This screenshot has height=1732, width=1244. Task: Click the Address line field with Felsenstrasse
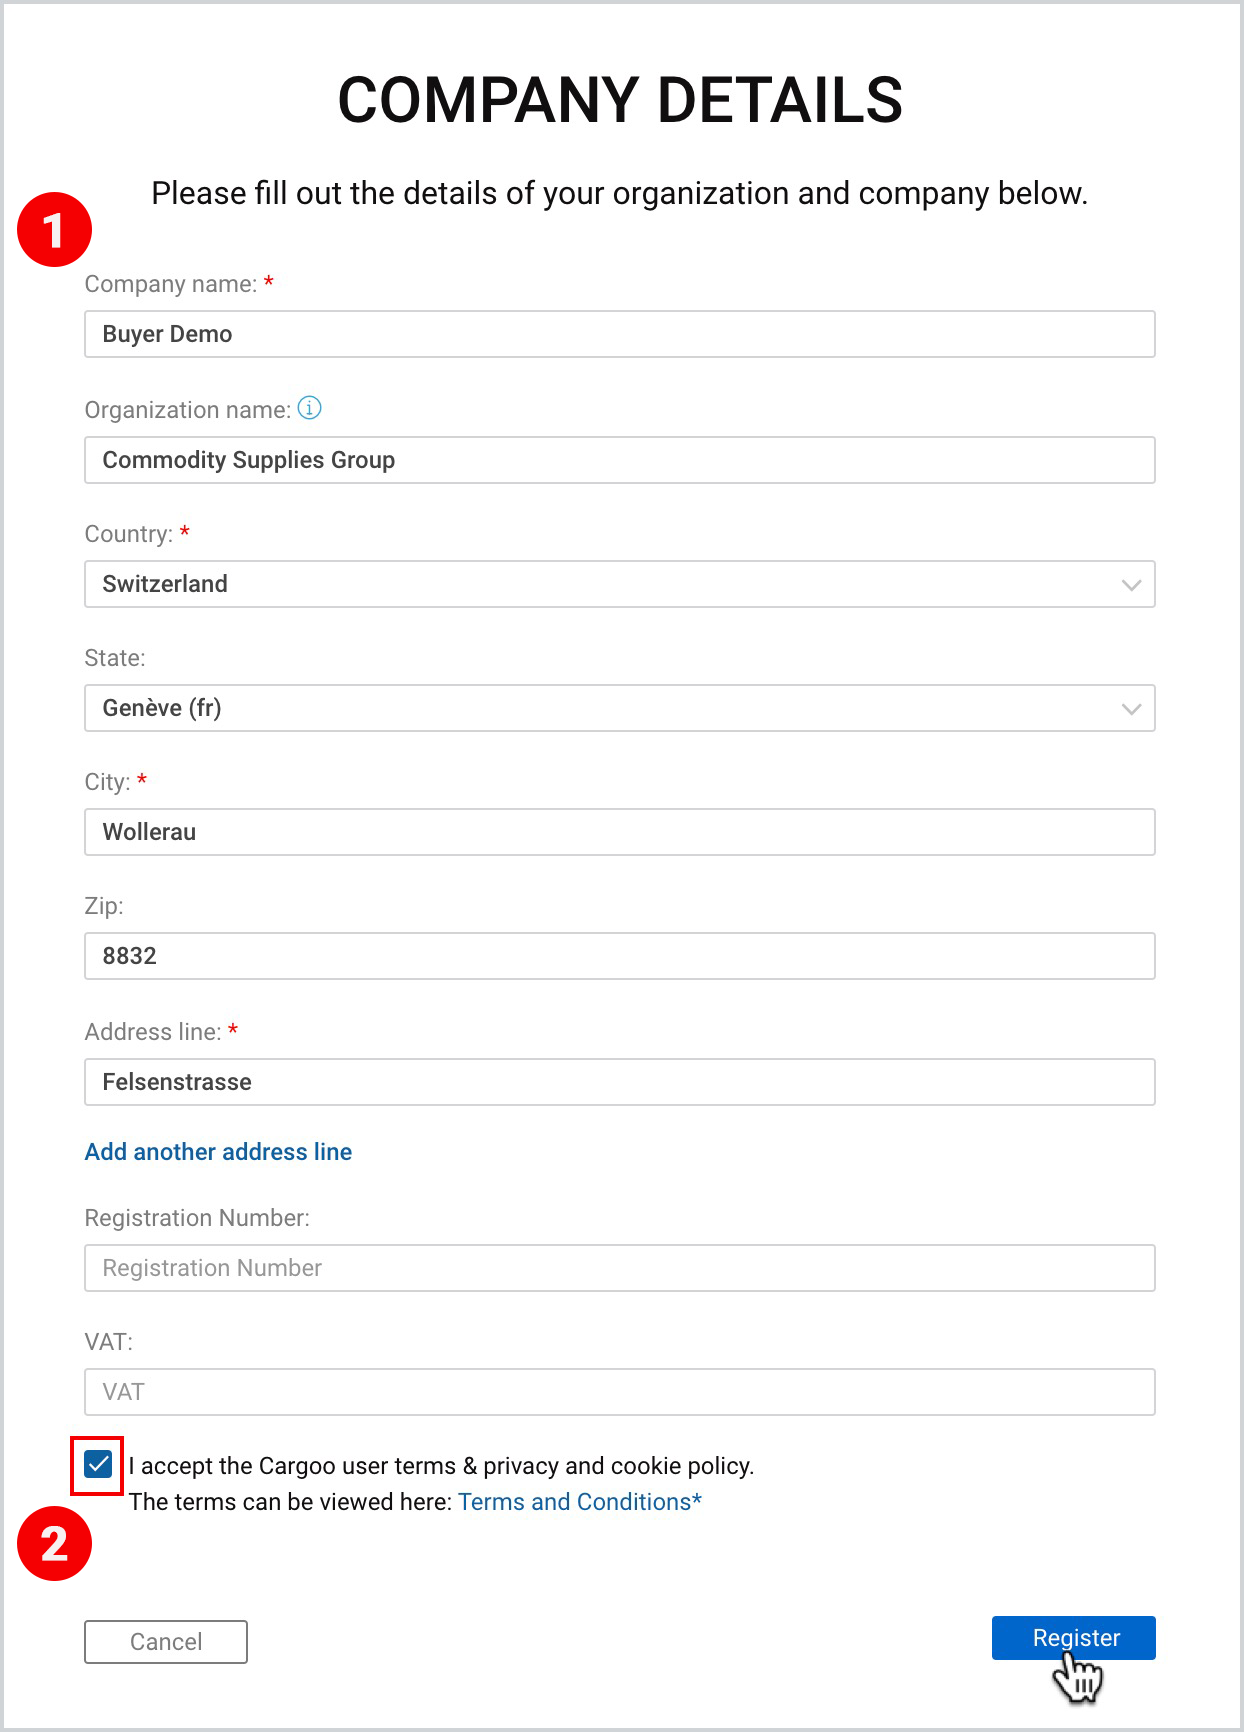pos(620,1082)
